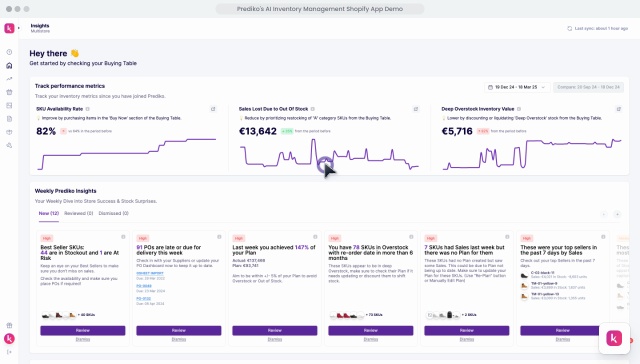The height and width of the screenshot is (364, 640).
Task: Open the lowest icon in sidebar's upper group
Action: (x=9, y=145)
